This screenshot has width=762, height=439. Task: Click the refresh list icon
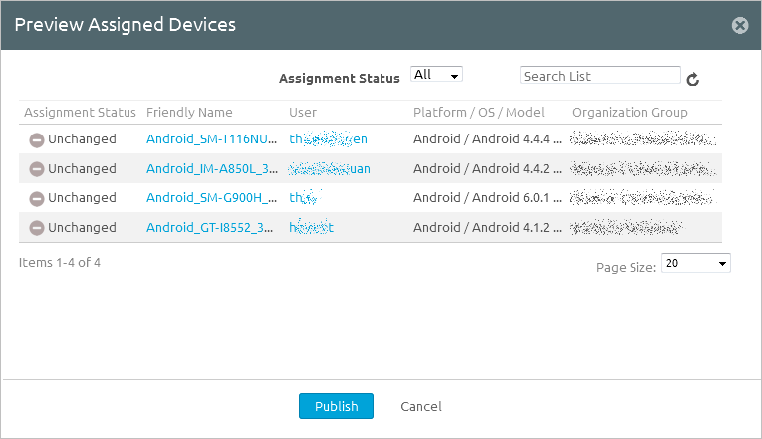pyautogui.click(x=692, y=80)
